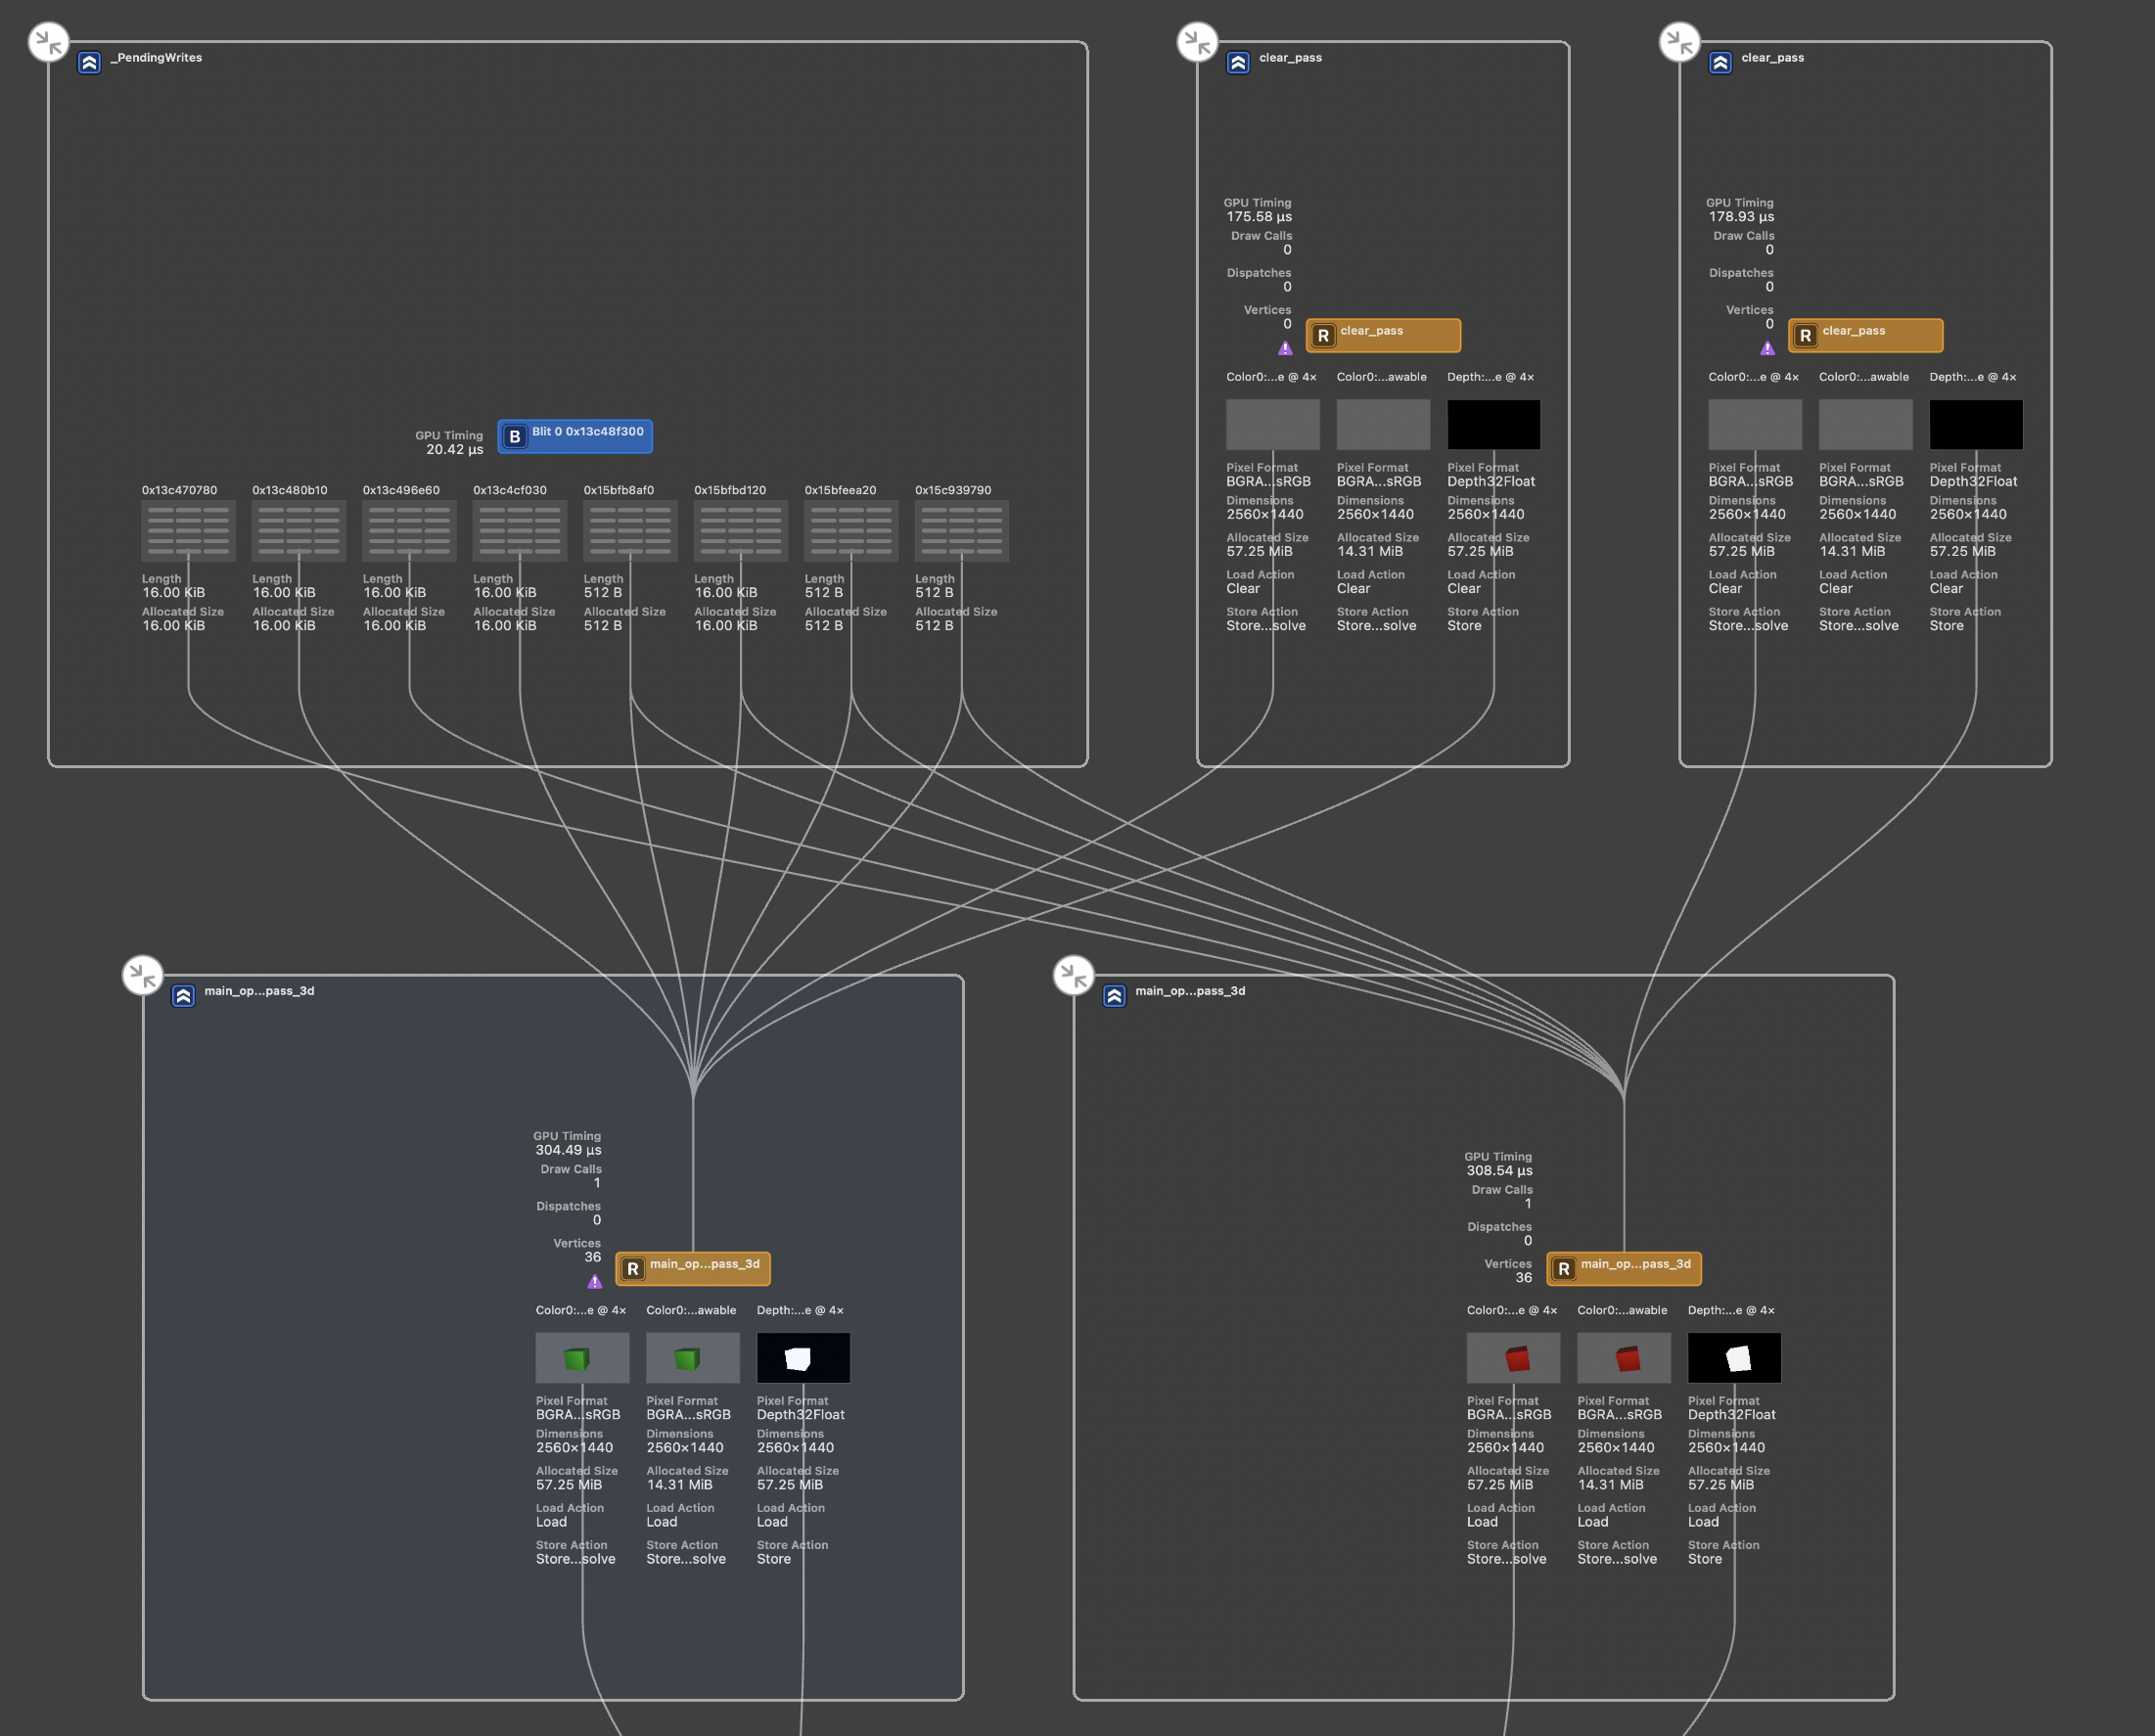Click the R icon in right main_op...pass_3d node
This screenshot has height=1736, width=2155.
[1563, 1268]
